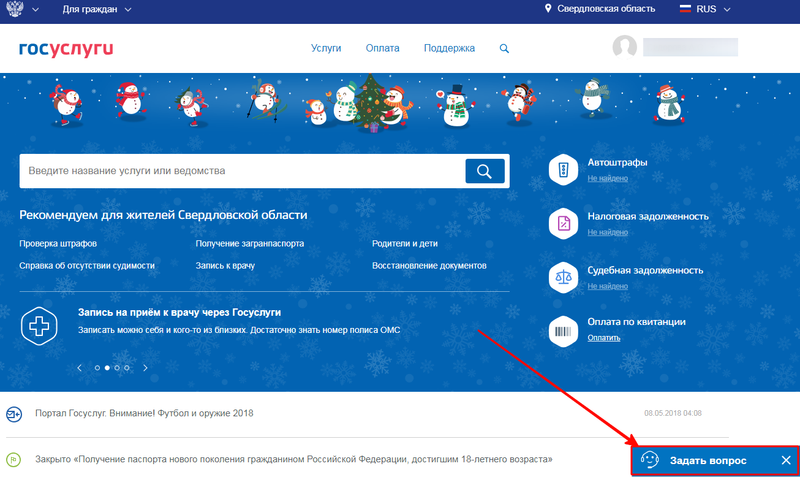Expand the chevron beside the coat of arms
Viewport: 800px width, 477px height.
(35, 9)
